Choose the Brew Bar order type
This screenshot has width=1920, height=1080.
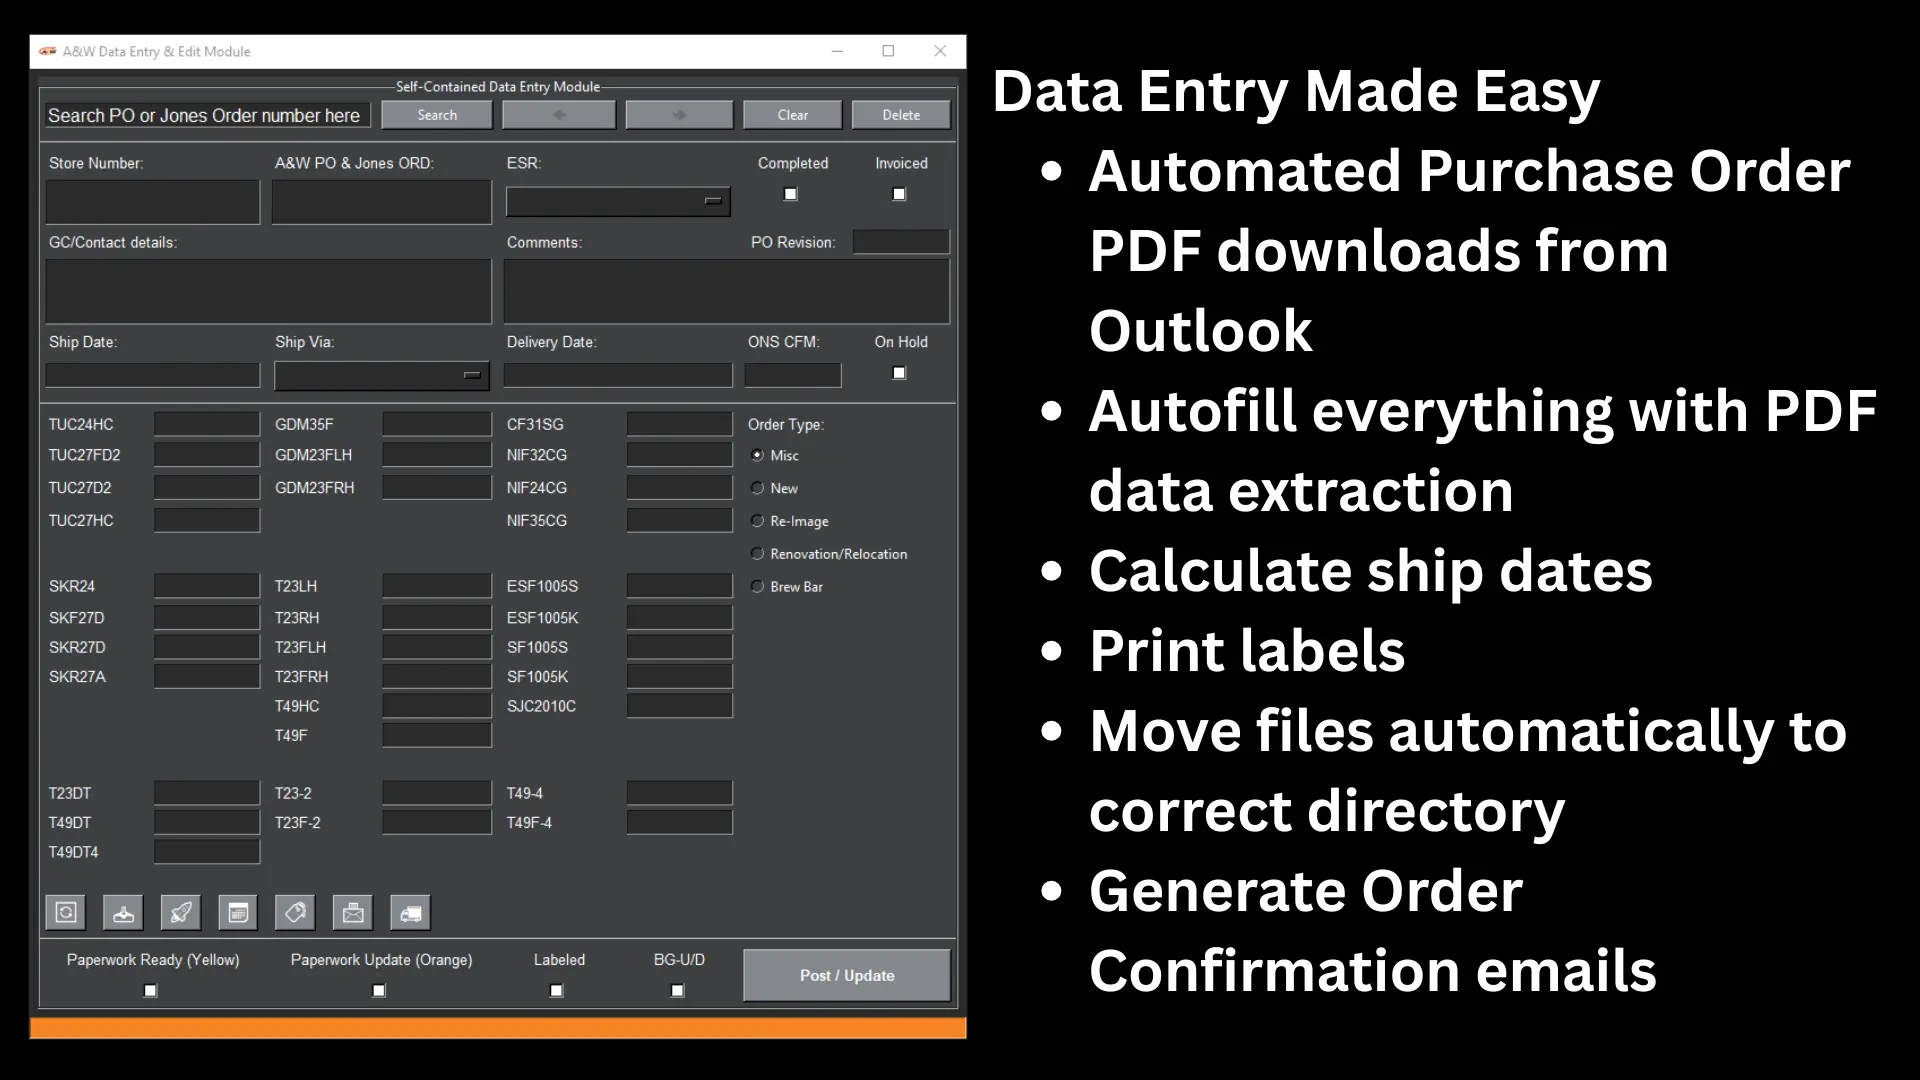758,587
